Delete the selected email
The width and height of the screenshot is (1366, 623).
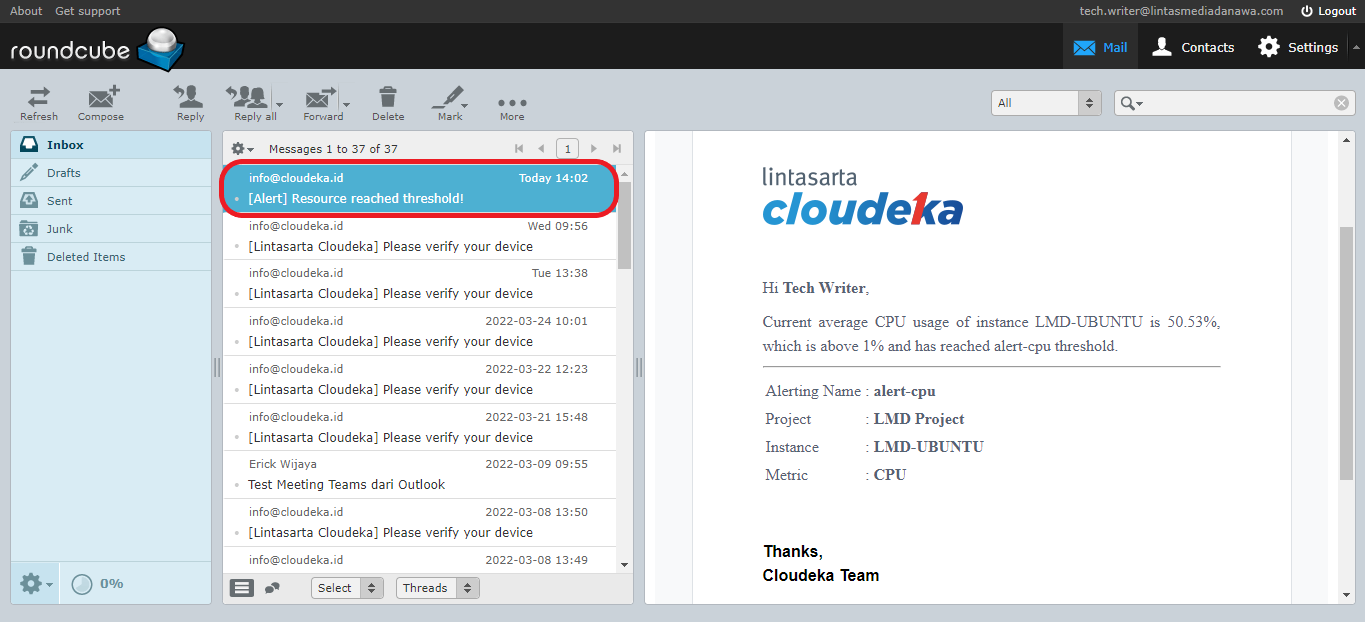click(388, 102)
